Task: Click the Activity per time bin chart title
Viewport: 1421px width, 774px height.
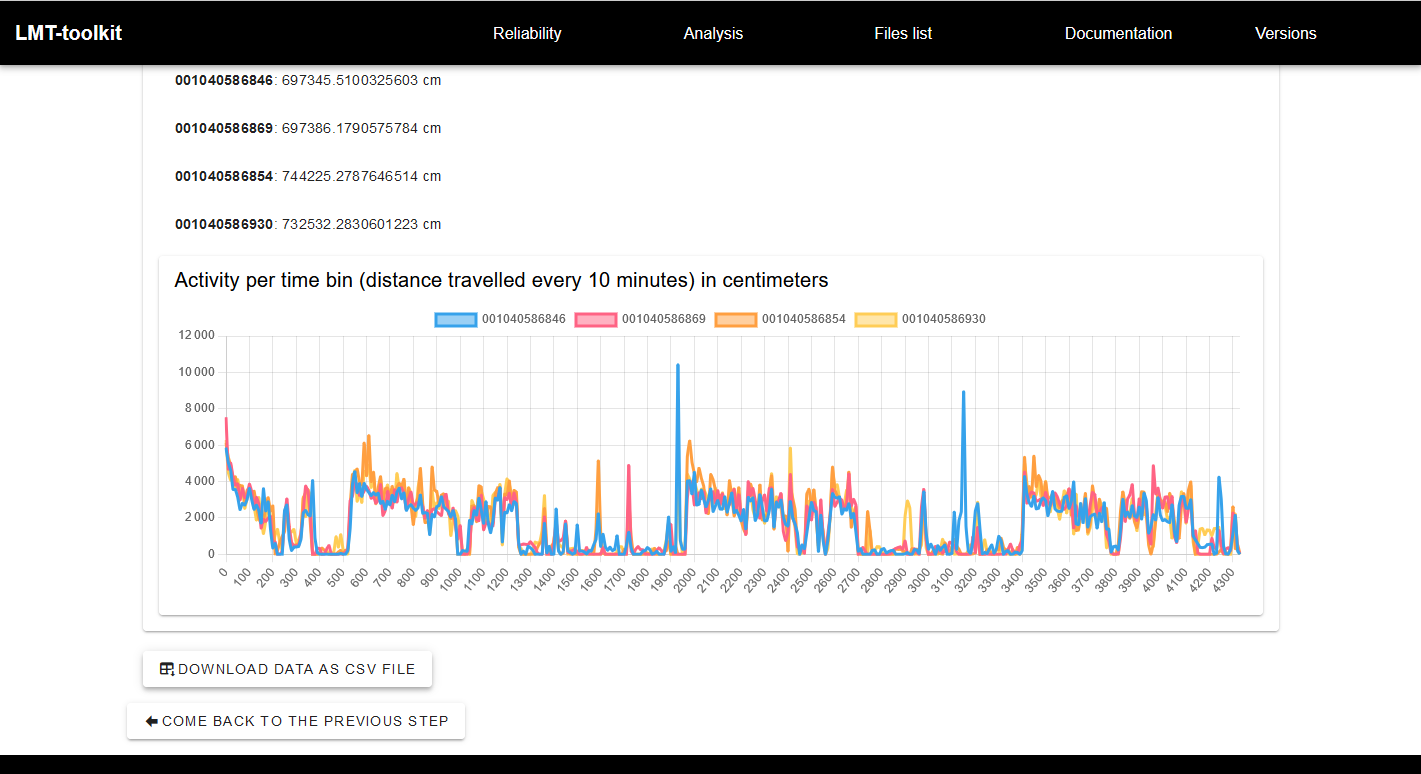Action: coord(501,280)
